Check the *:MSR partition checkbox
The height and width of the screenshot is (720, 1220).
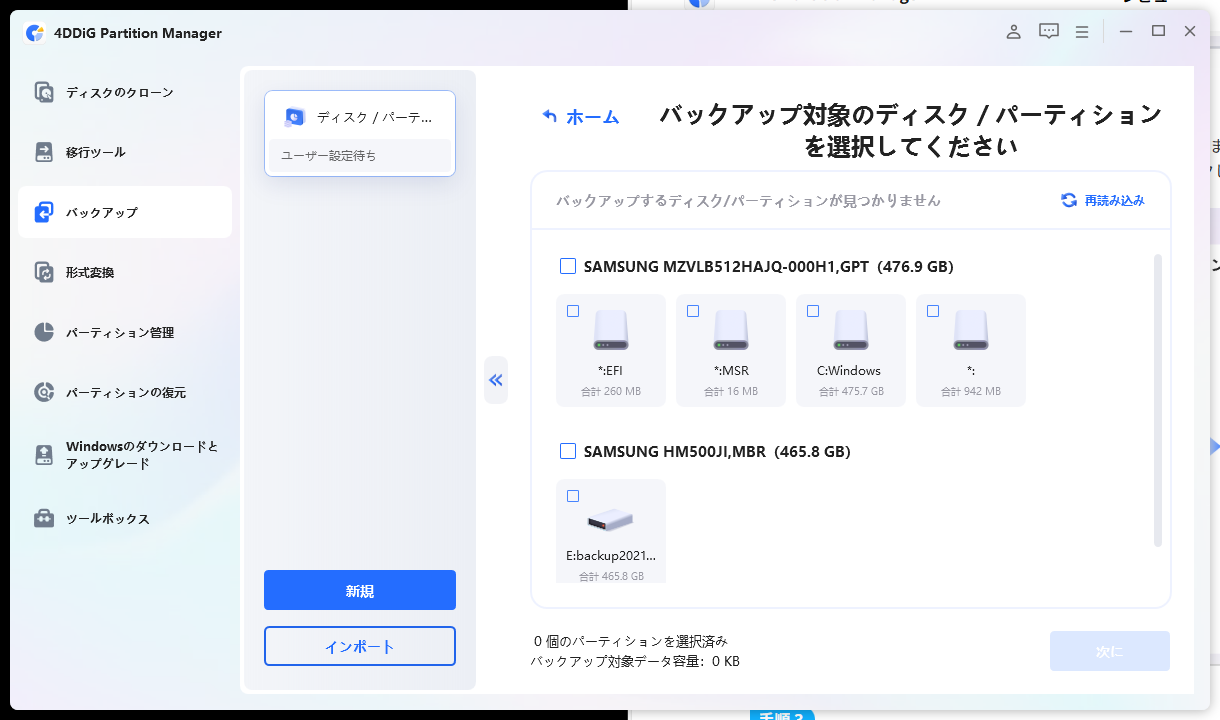(x=693, y=311)
